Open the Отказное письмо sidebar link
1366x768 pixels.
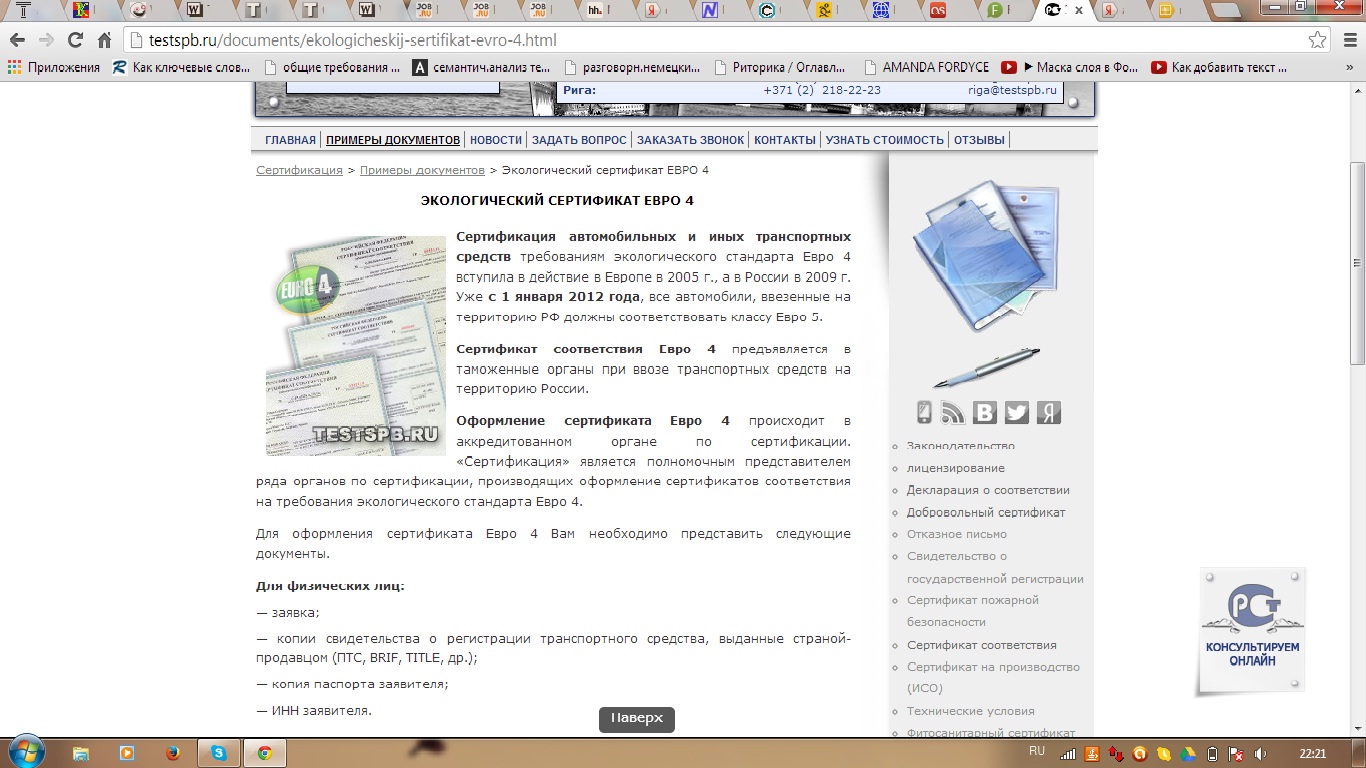point(957,534)
